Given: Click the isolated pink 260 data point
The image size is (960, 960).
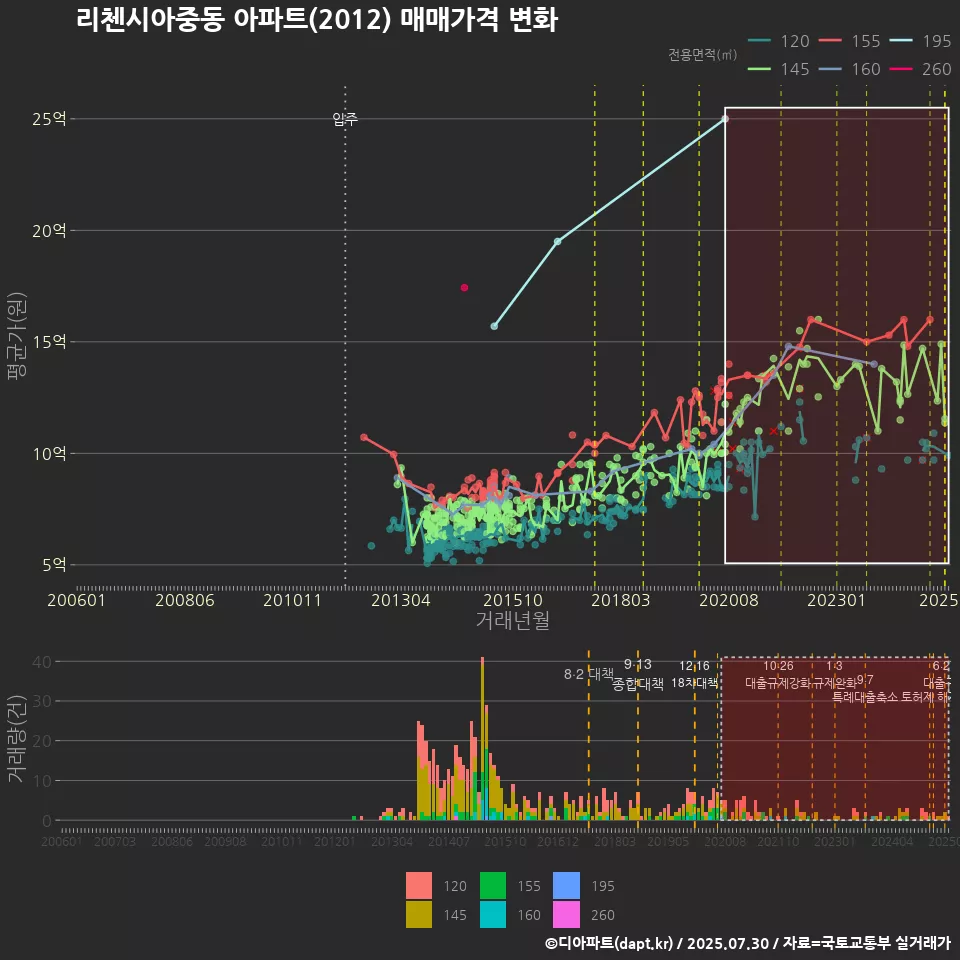Looking at the screenshot, I should point(464,288).
